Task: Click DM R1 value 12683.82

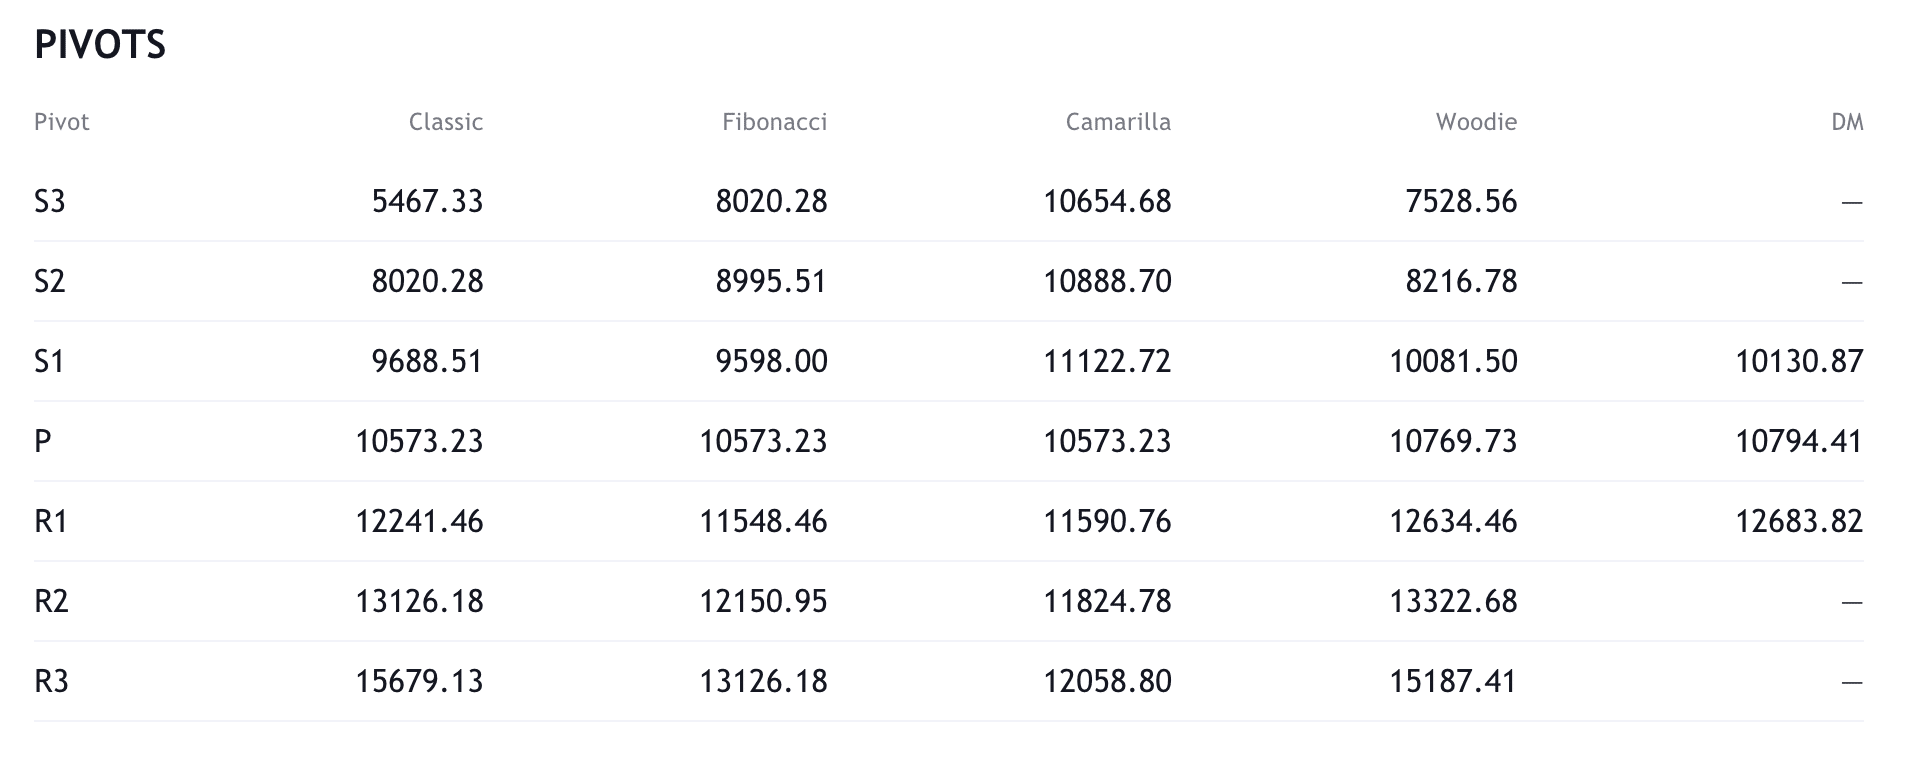Action: (x=1798, y=522)
